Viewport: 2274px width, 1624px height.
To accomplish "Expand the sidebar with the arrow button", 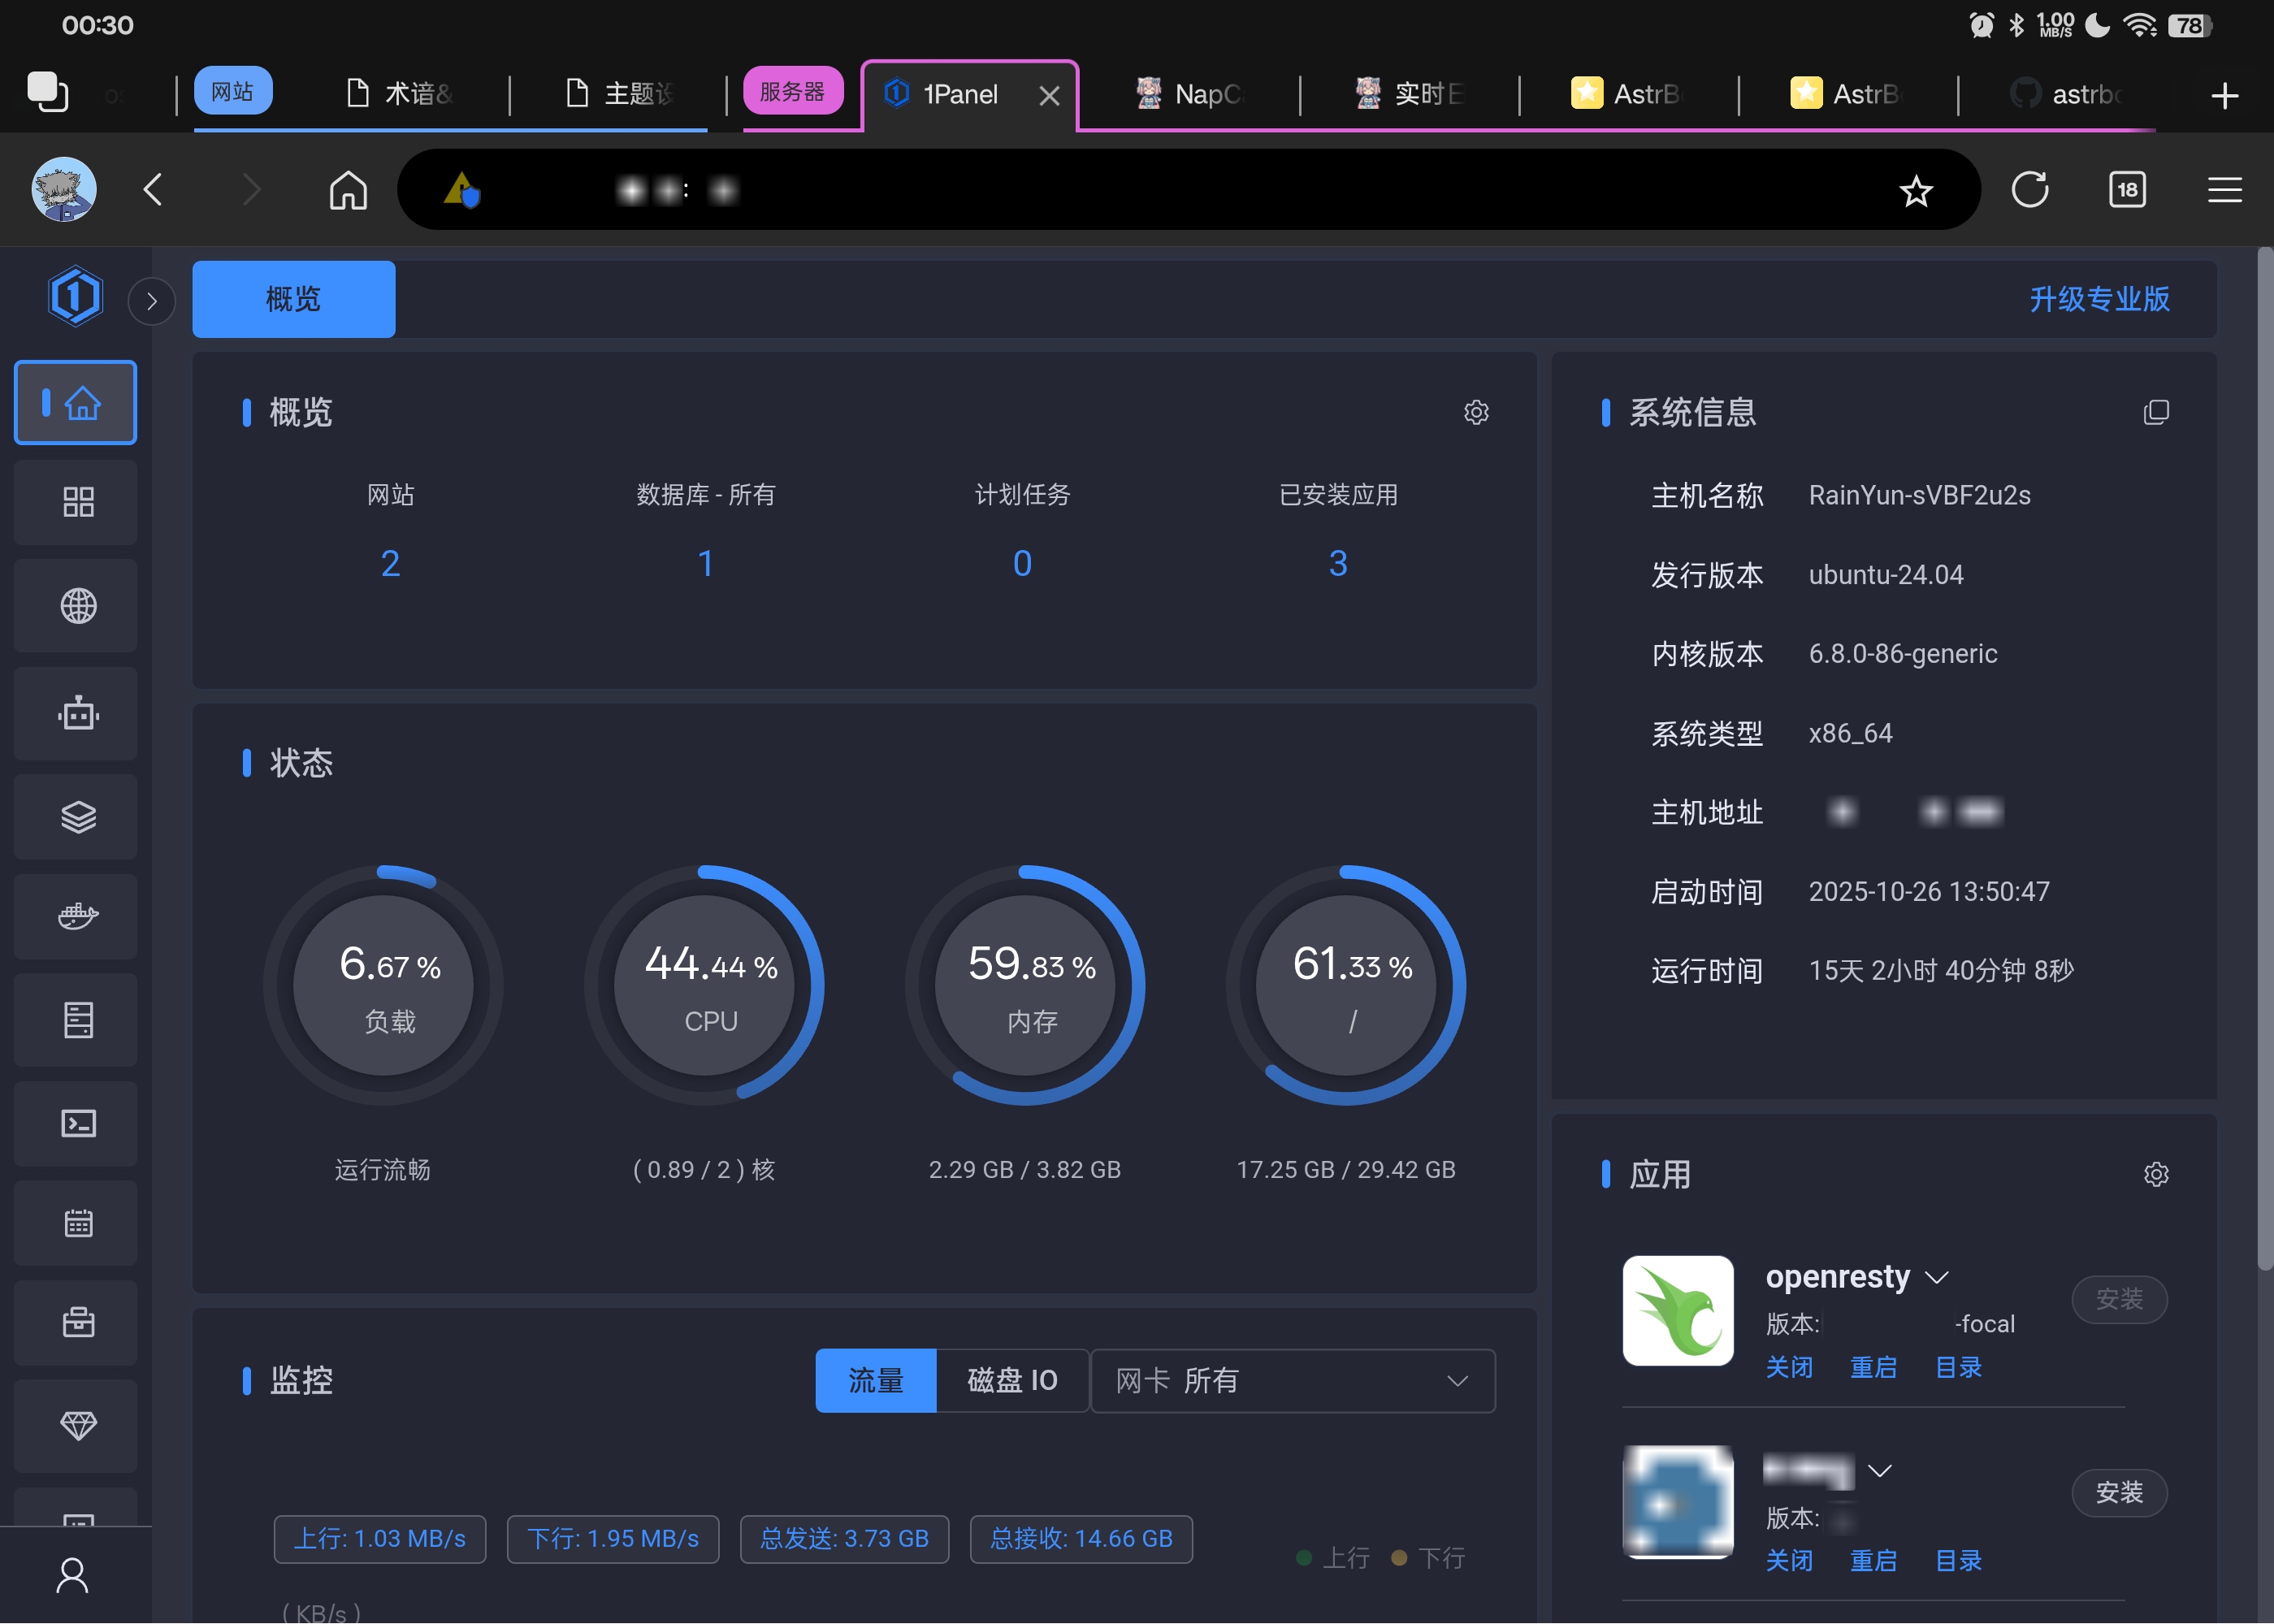I will [x=152, y=300].
